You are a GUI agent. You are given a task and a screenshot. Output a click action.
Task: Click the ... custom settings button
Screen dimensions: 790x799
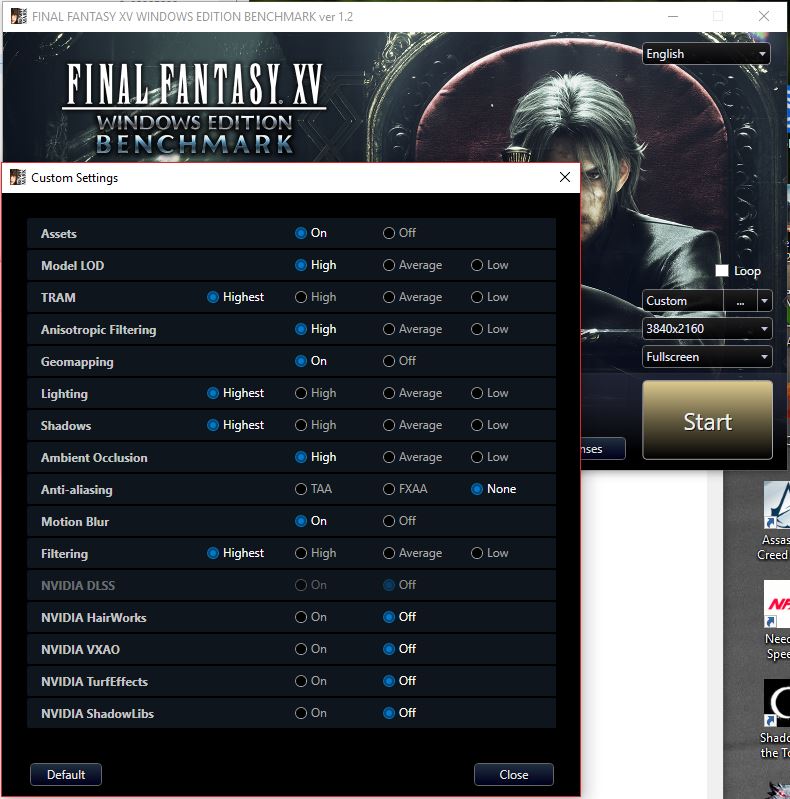click(740, 301)
